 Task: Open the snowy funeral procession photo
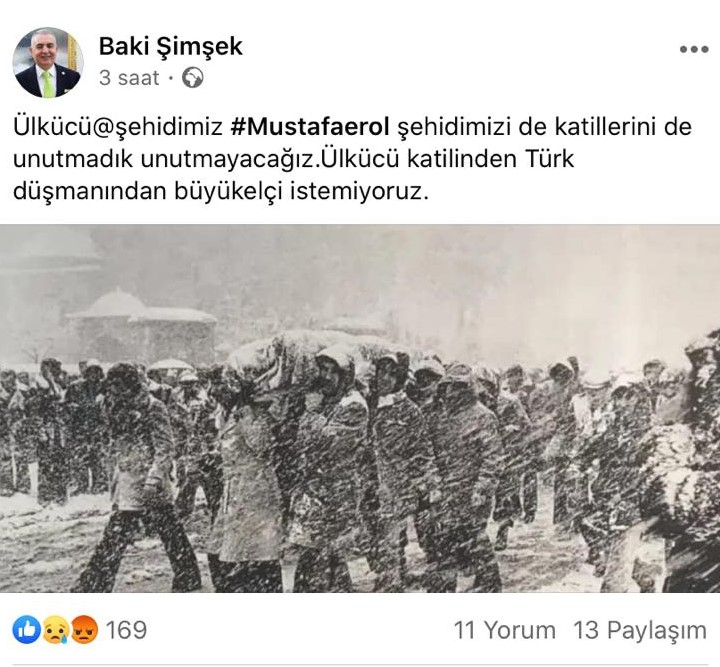click(360, 408)
